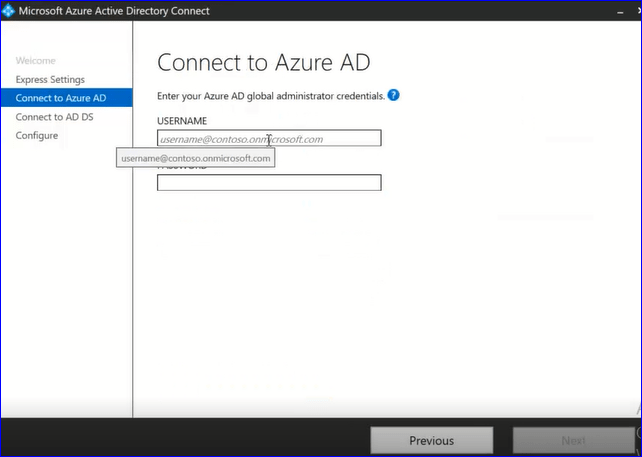Proceed with the Next button
642x457 pixels.
coord(574,441)
